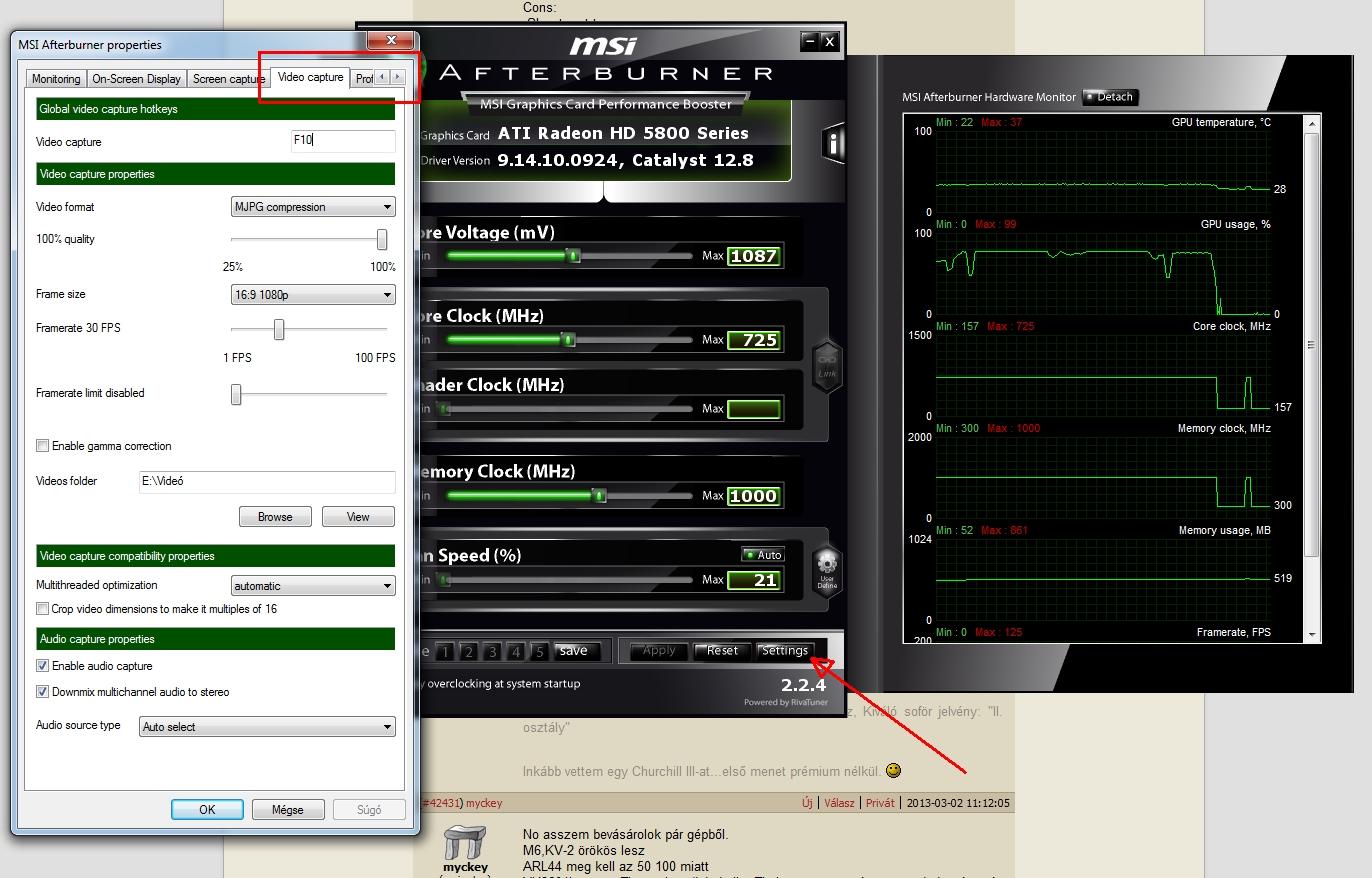This screenshot has height=878, width=1372.
Task: Open myckey's user profile link
Action: (x=484, y=803)
